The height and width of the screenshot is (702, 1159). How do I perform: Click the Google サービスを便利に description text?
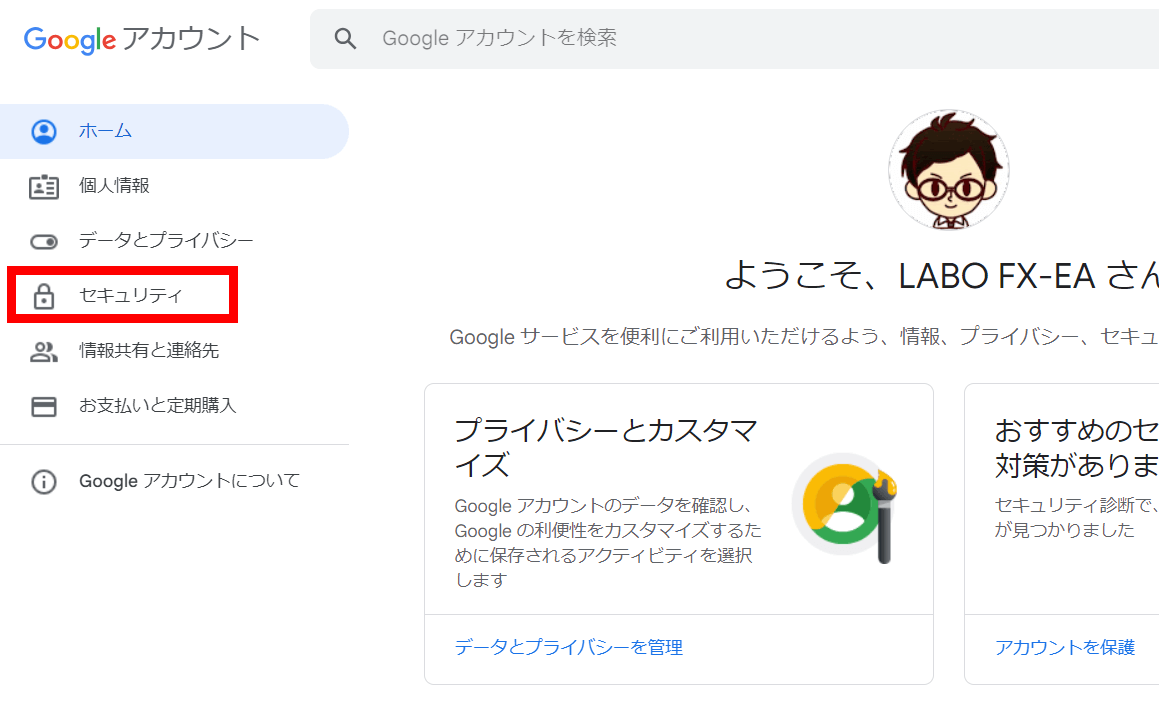804,337
